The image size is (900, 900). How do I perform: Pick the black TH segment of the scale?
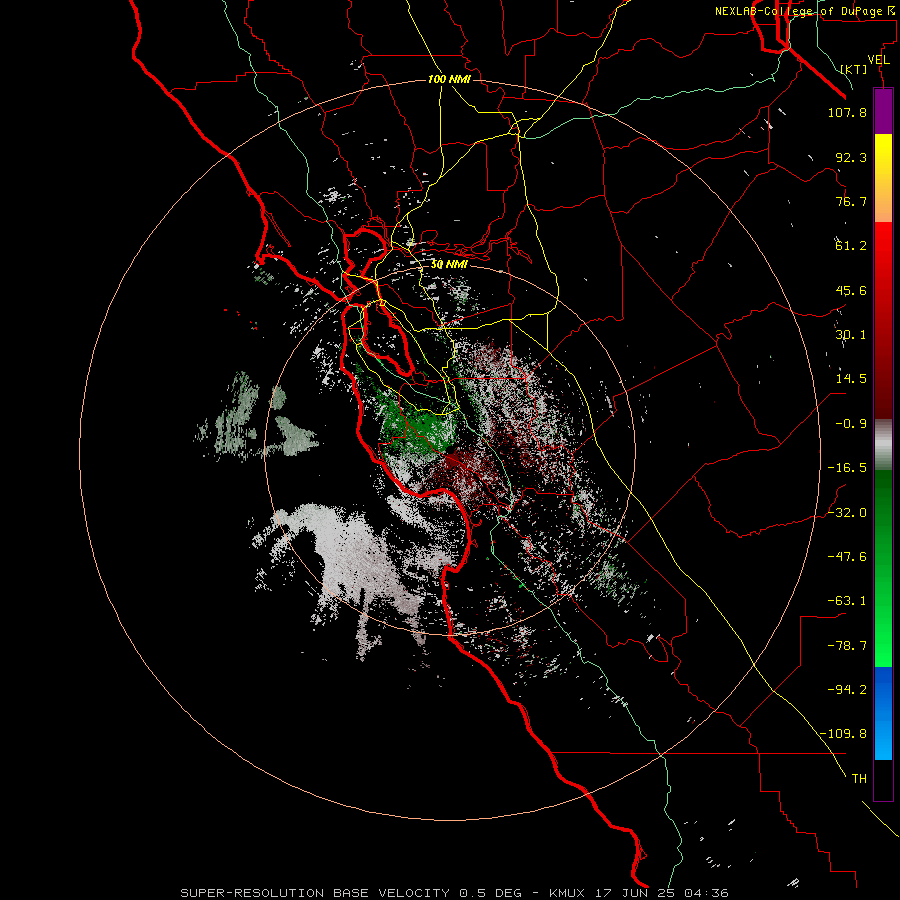click(883, 780)
